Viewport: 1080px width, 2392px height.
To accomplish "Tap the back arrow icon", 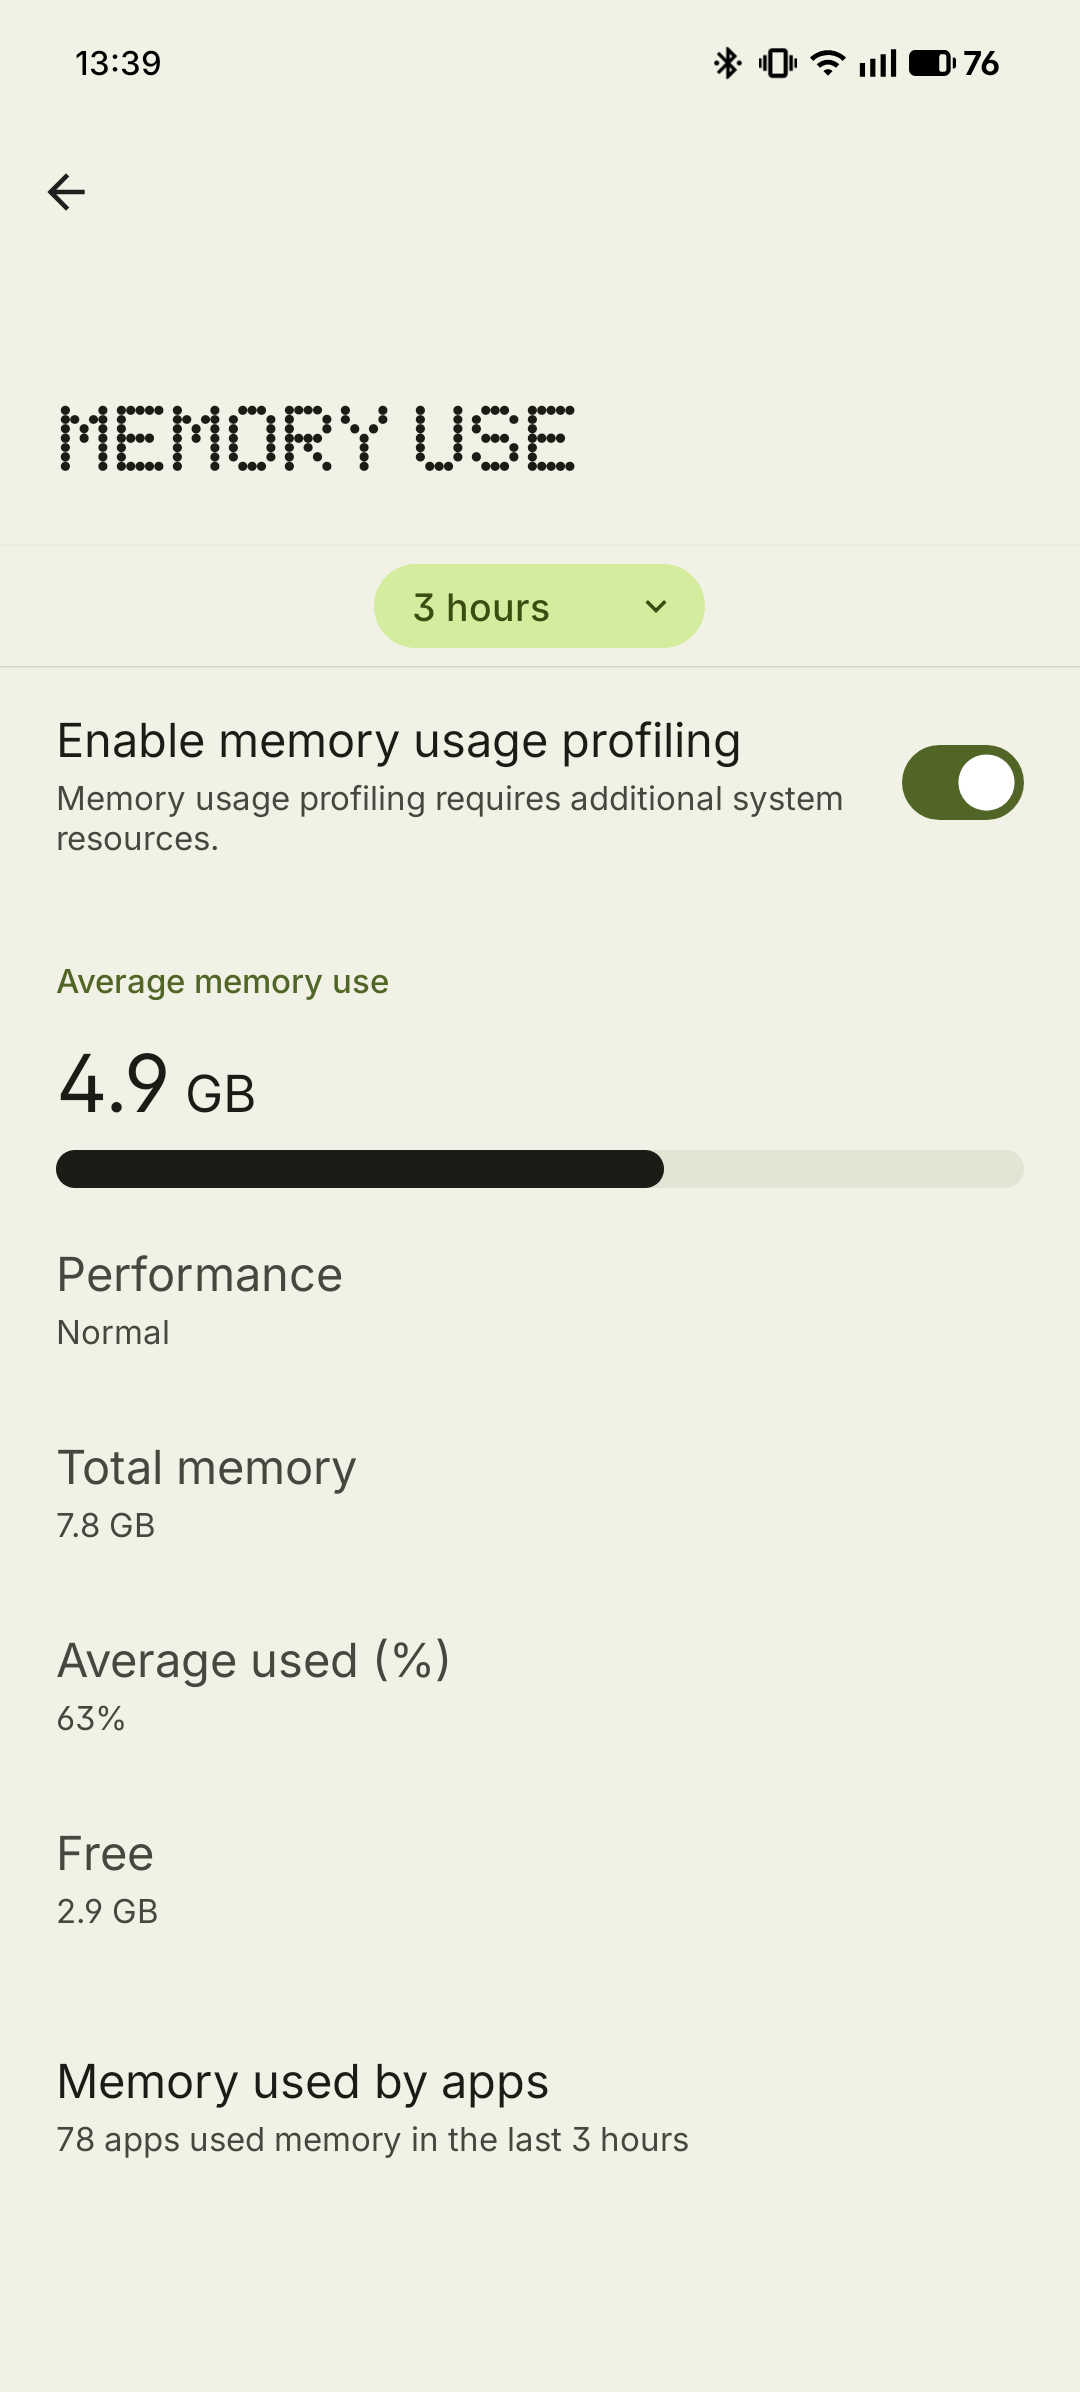I will pos(67,192).
